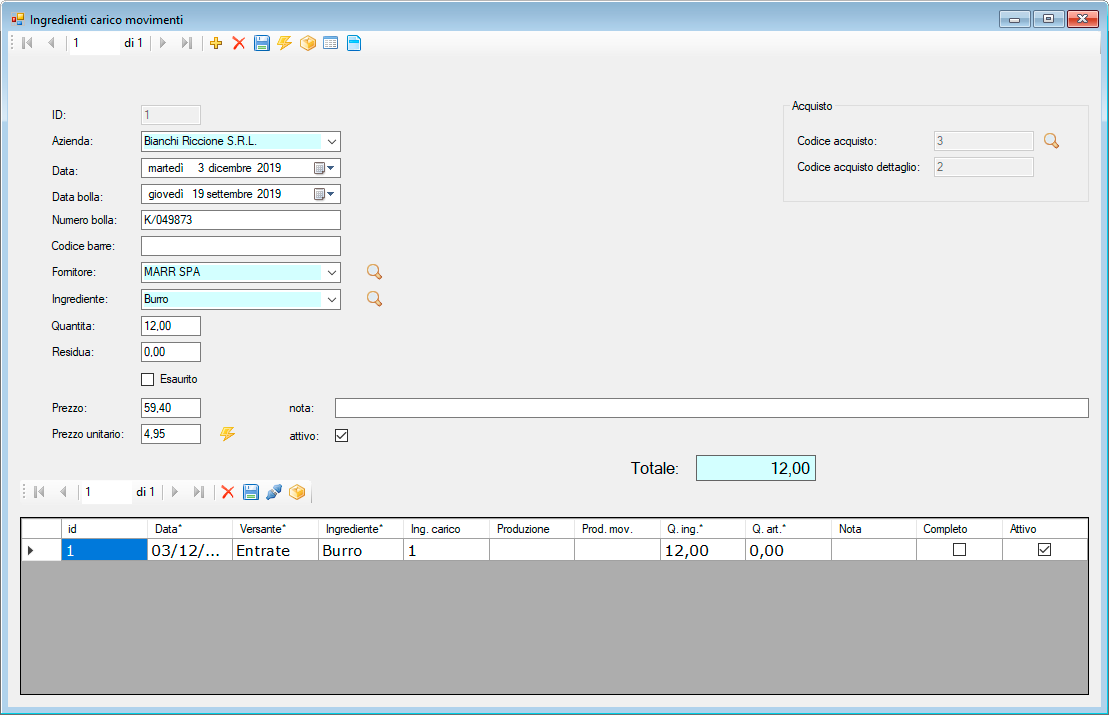
Task: Go to first record in lower navigator
Action: coord(40,492)
